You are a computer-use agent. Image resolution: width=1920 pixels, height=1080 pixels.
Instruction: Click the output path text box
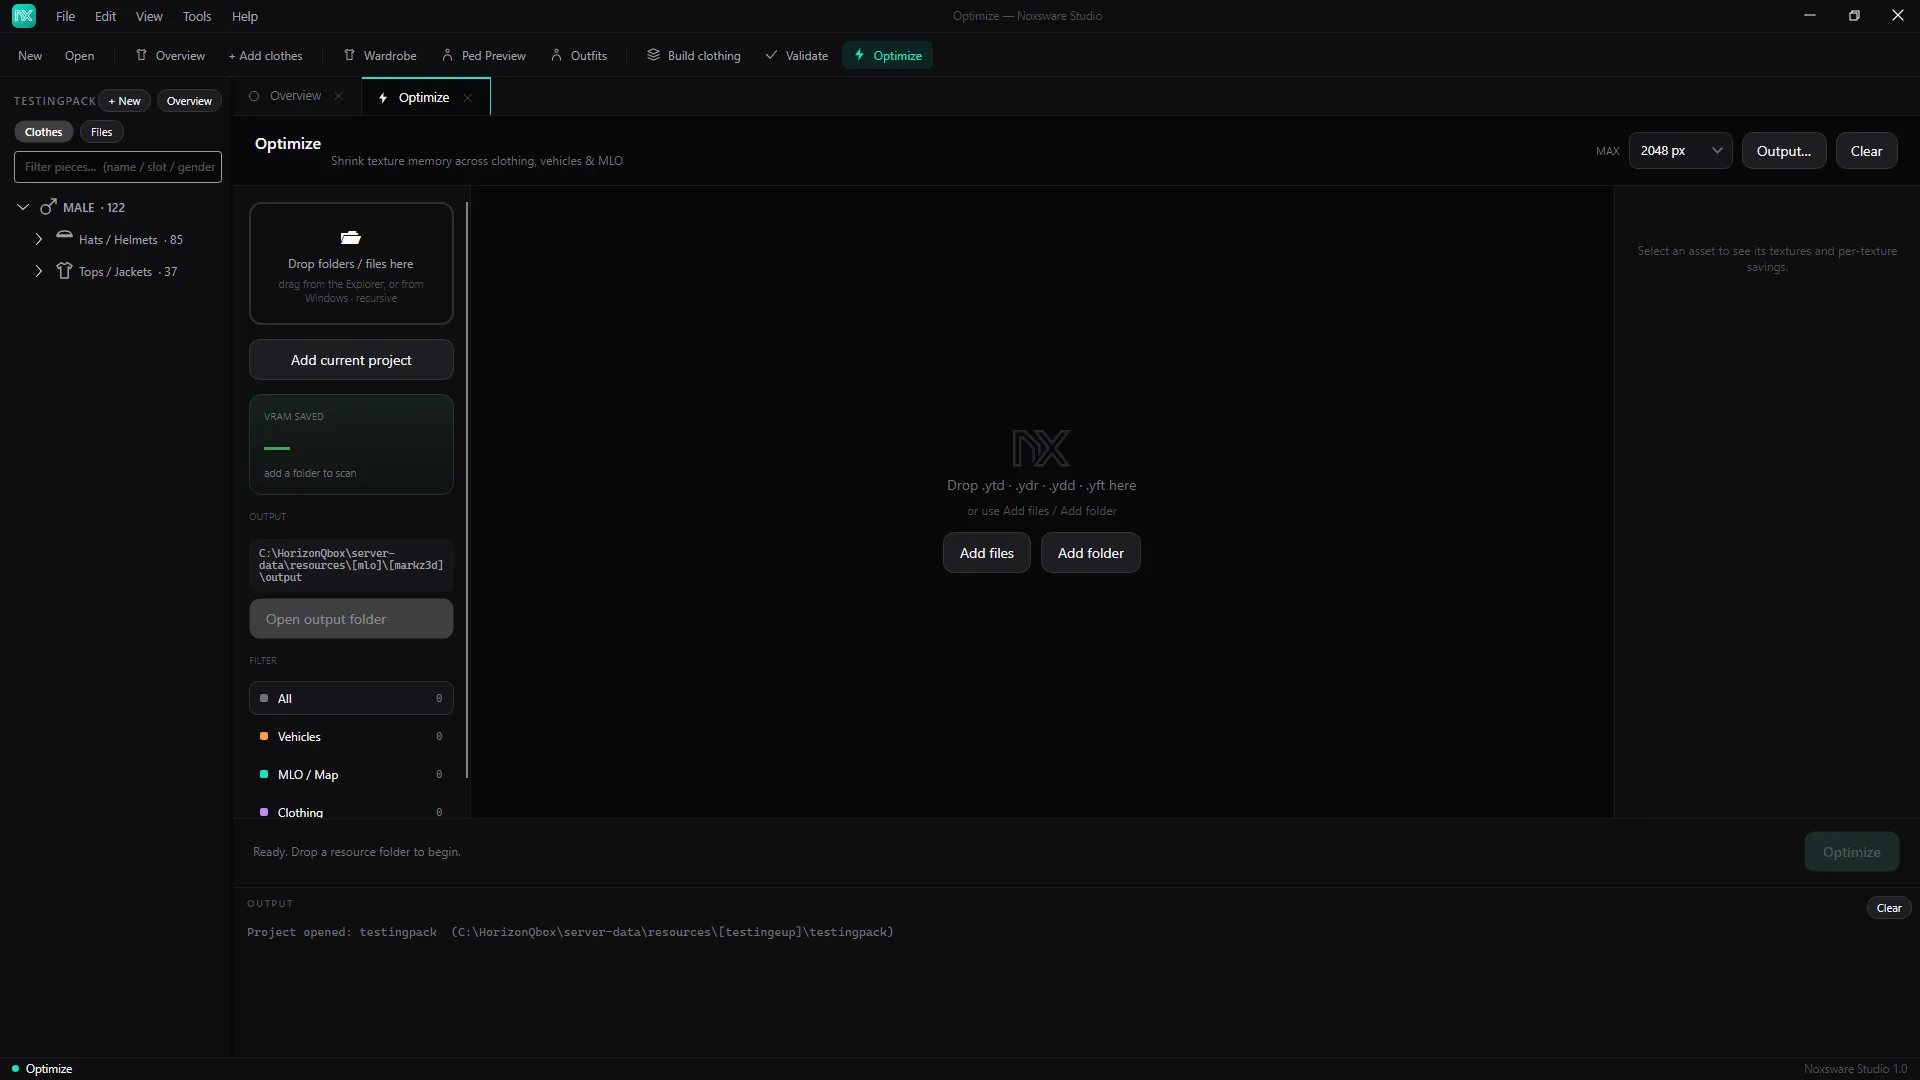[x=351, y=565]
